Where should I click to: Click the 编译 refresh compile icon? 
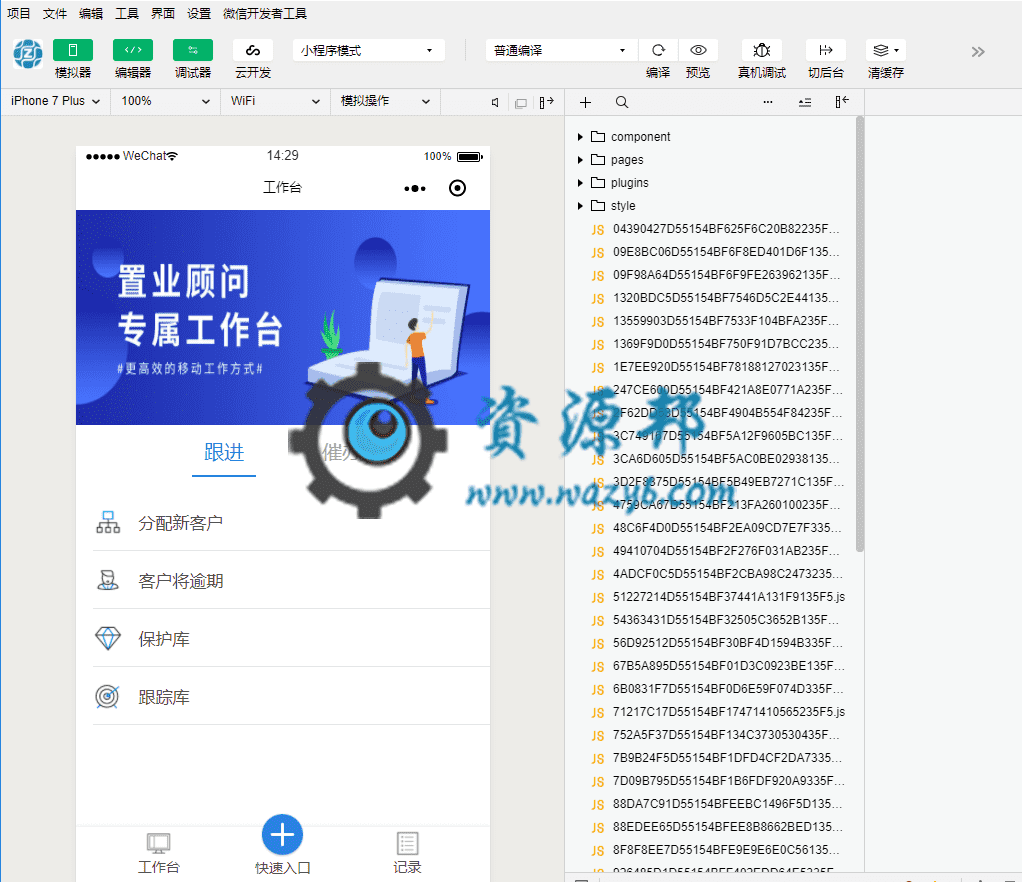(658, 50)
